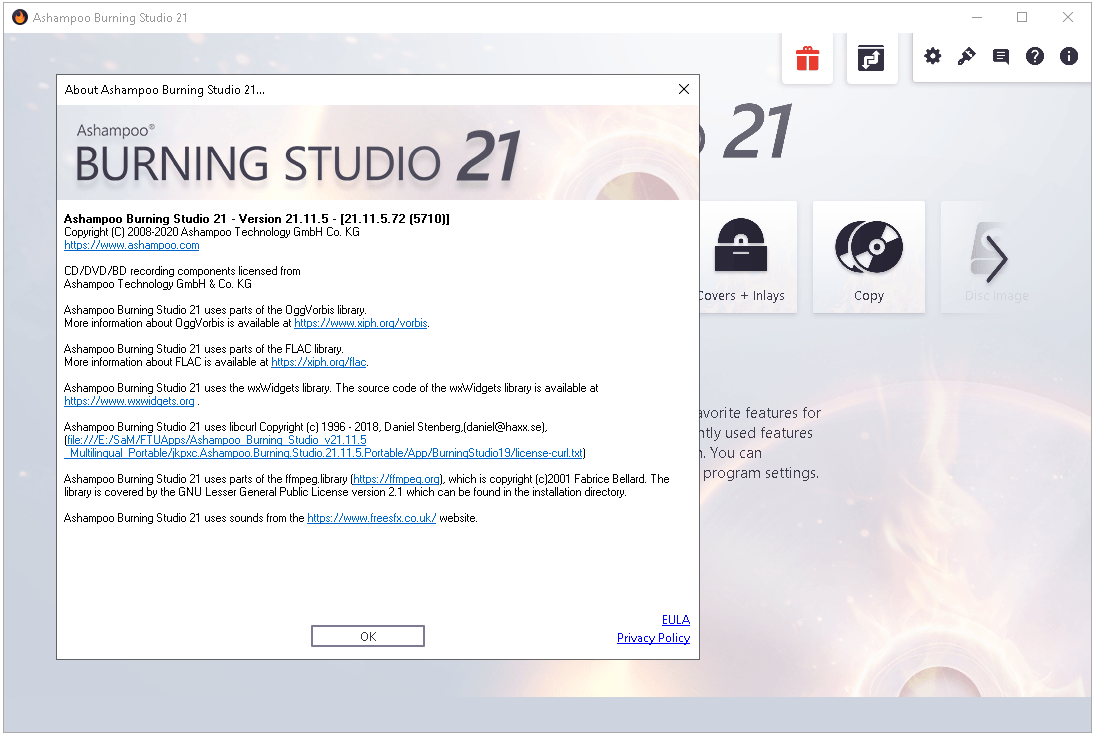Confirm About dialog with OK button

coord(368,636)
